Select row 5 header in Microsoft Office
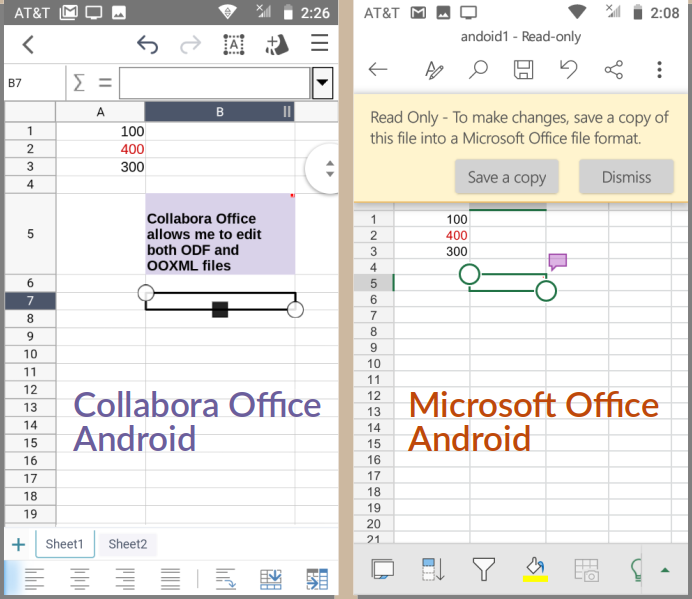 pyautogui.click(x=373, y=283)
